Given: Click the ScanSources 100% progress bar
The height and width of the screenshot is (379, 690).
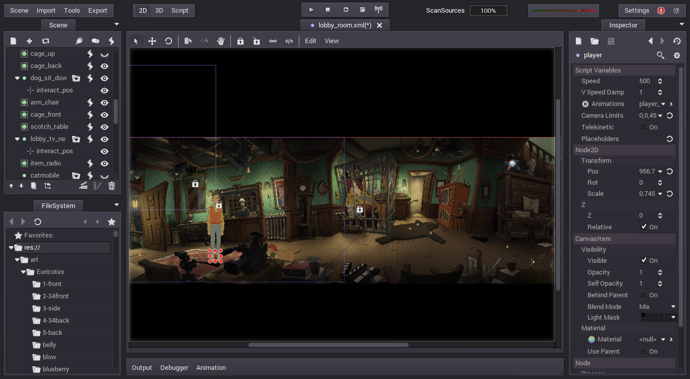Looking at the screenshot, I should click(488, 11).
